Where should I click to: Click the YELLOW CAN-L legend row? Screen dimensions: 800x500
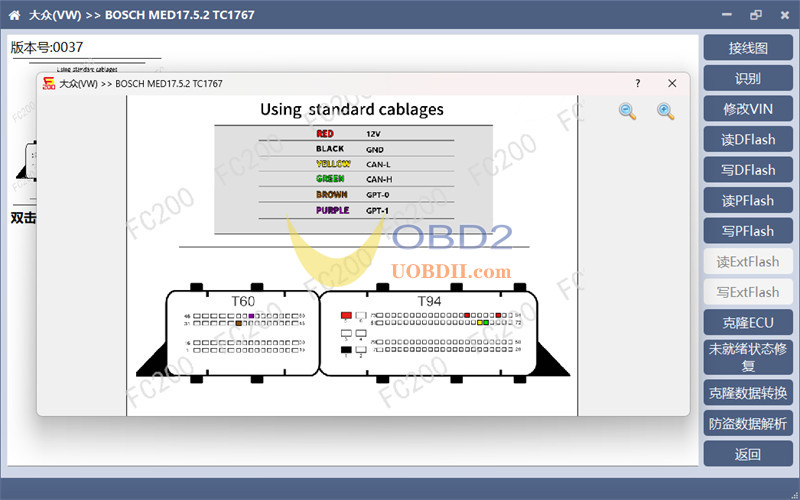tap(356, 164)
